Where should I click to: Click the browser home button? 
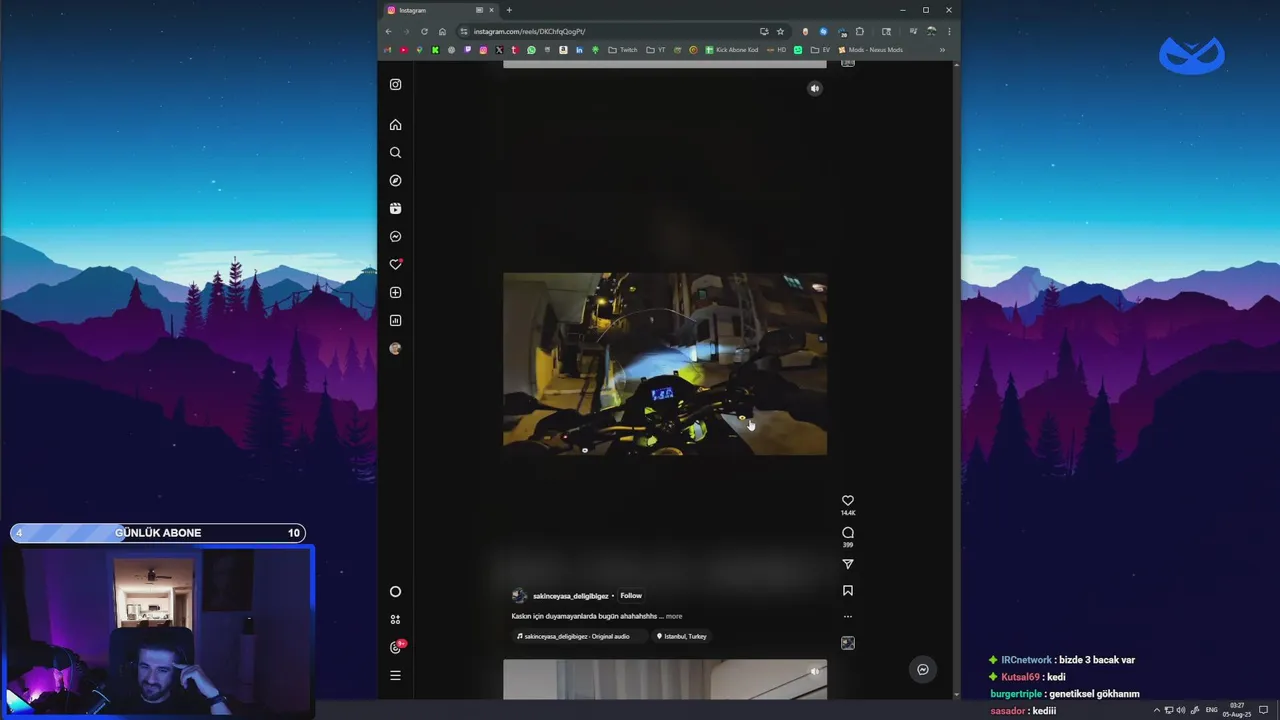click(x=442, y=31)
